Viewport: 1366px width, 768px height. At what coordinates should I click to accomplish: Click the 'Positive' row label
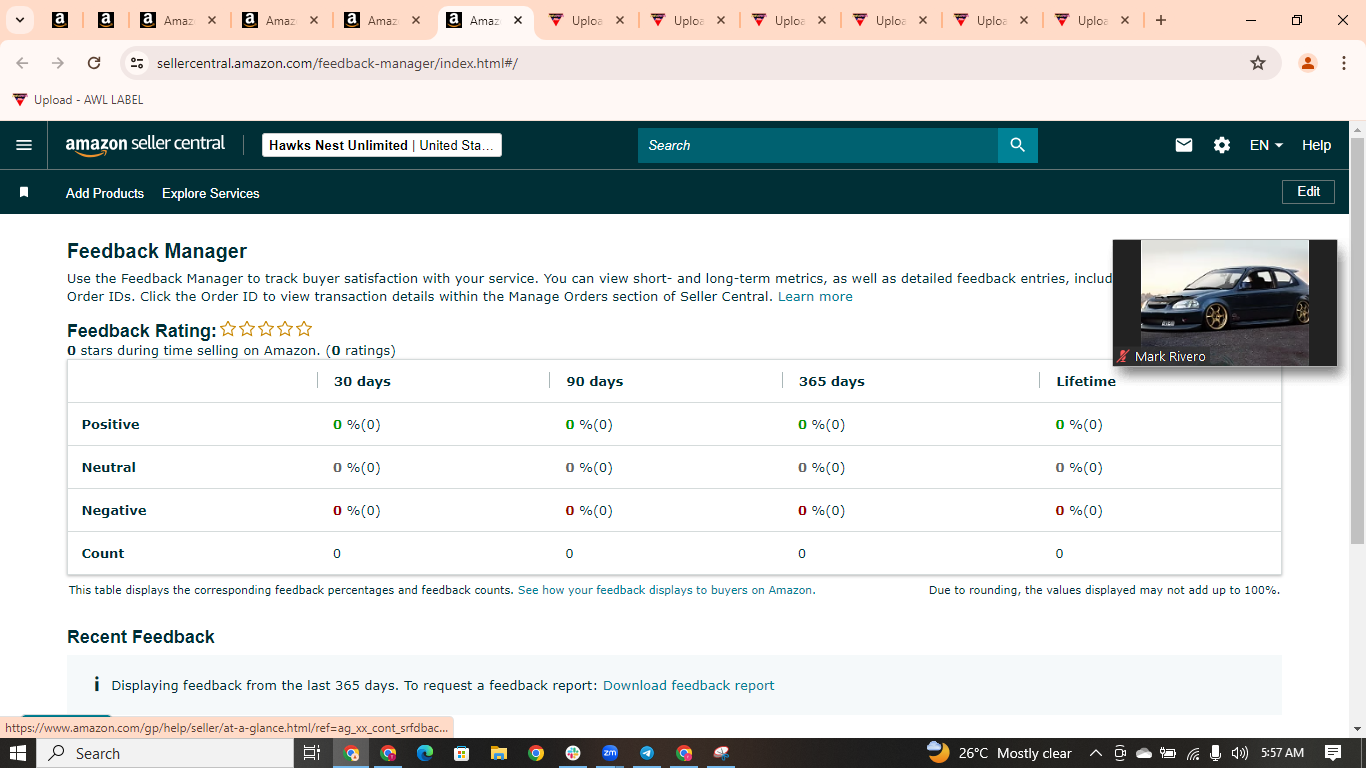111,424
